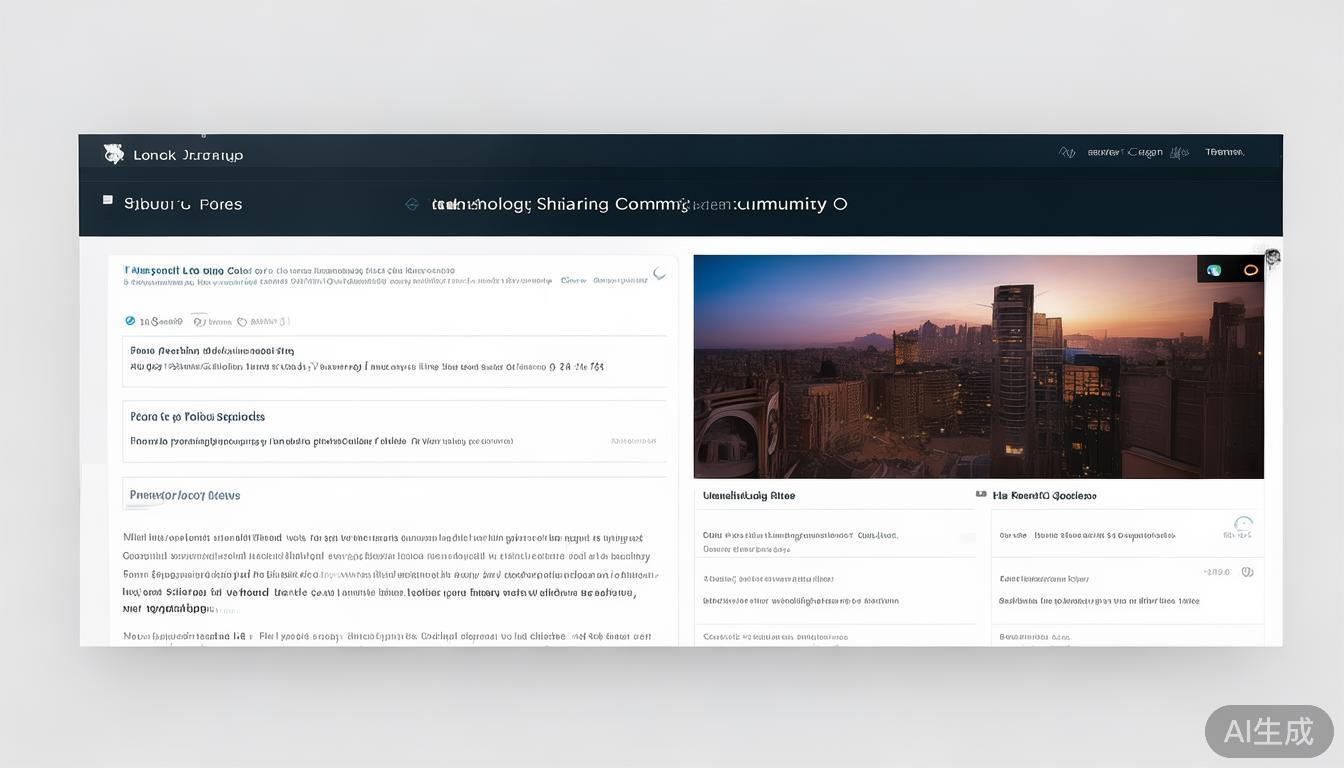Expand the small icon before Ha Roentt heading
Image resolution: width=1344 pixels, height=768 pixels.
(x=981, y=495)
